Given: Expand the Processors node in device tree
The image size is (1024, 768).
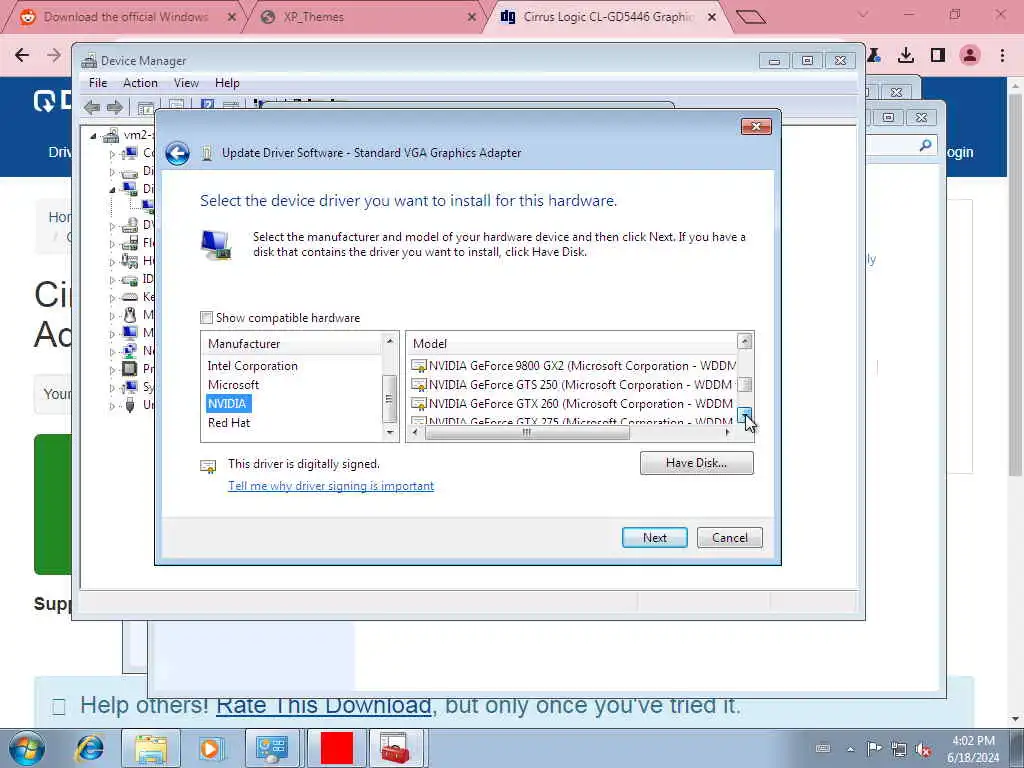Looking at the screenshot, I should 112,370.
